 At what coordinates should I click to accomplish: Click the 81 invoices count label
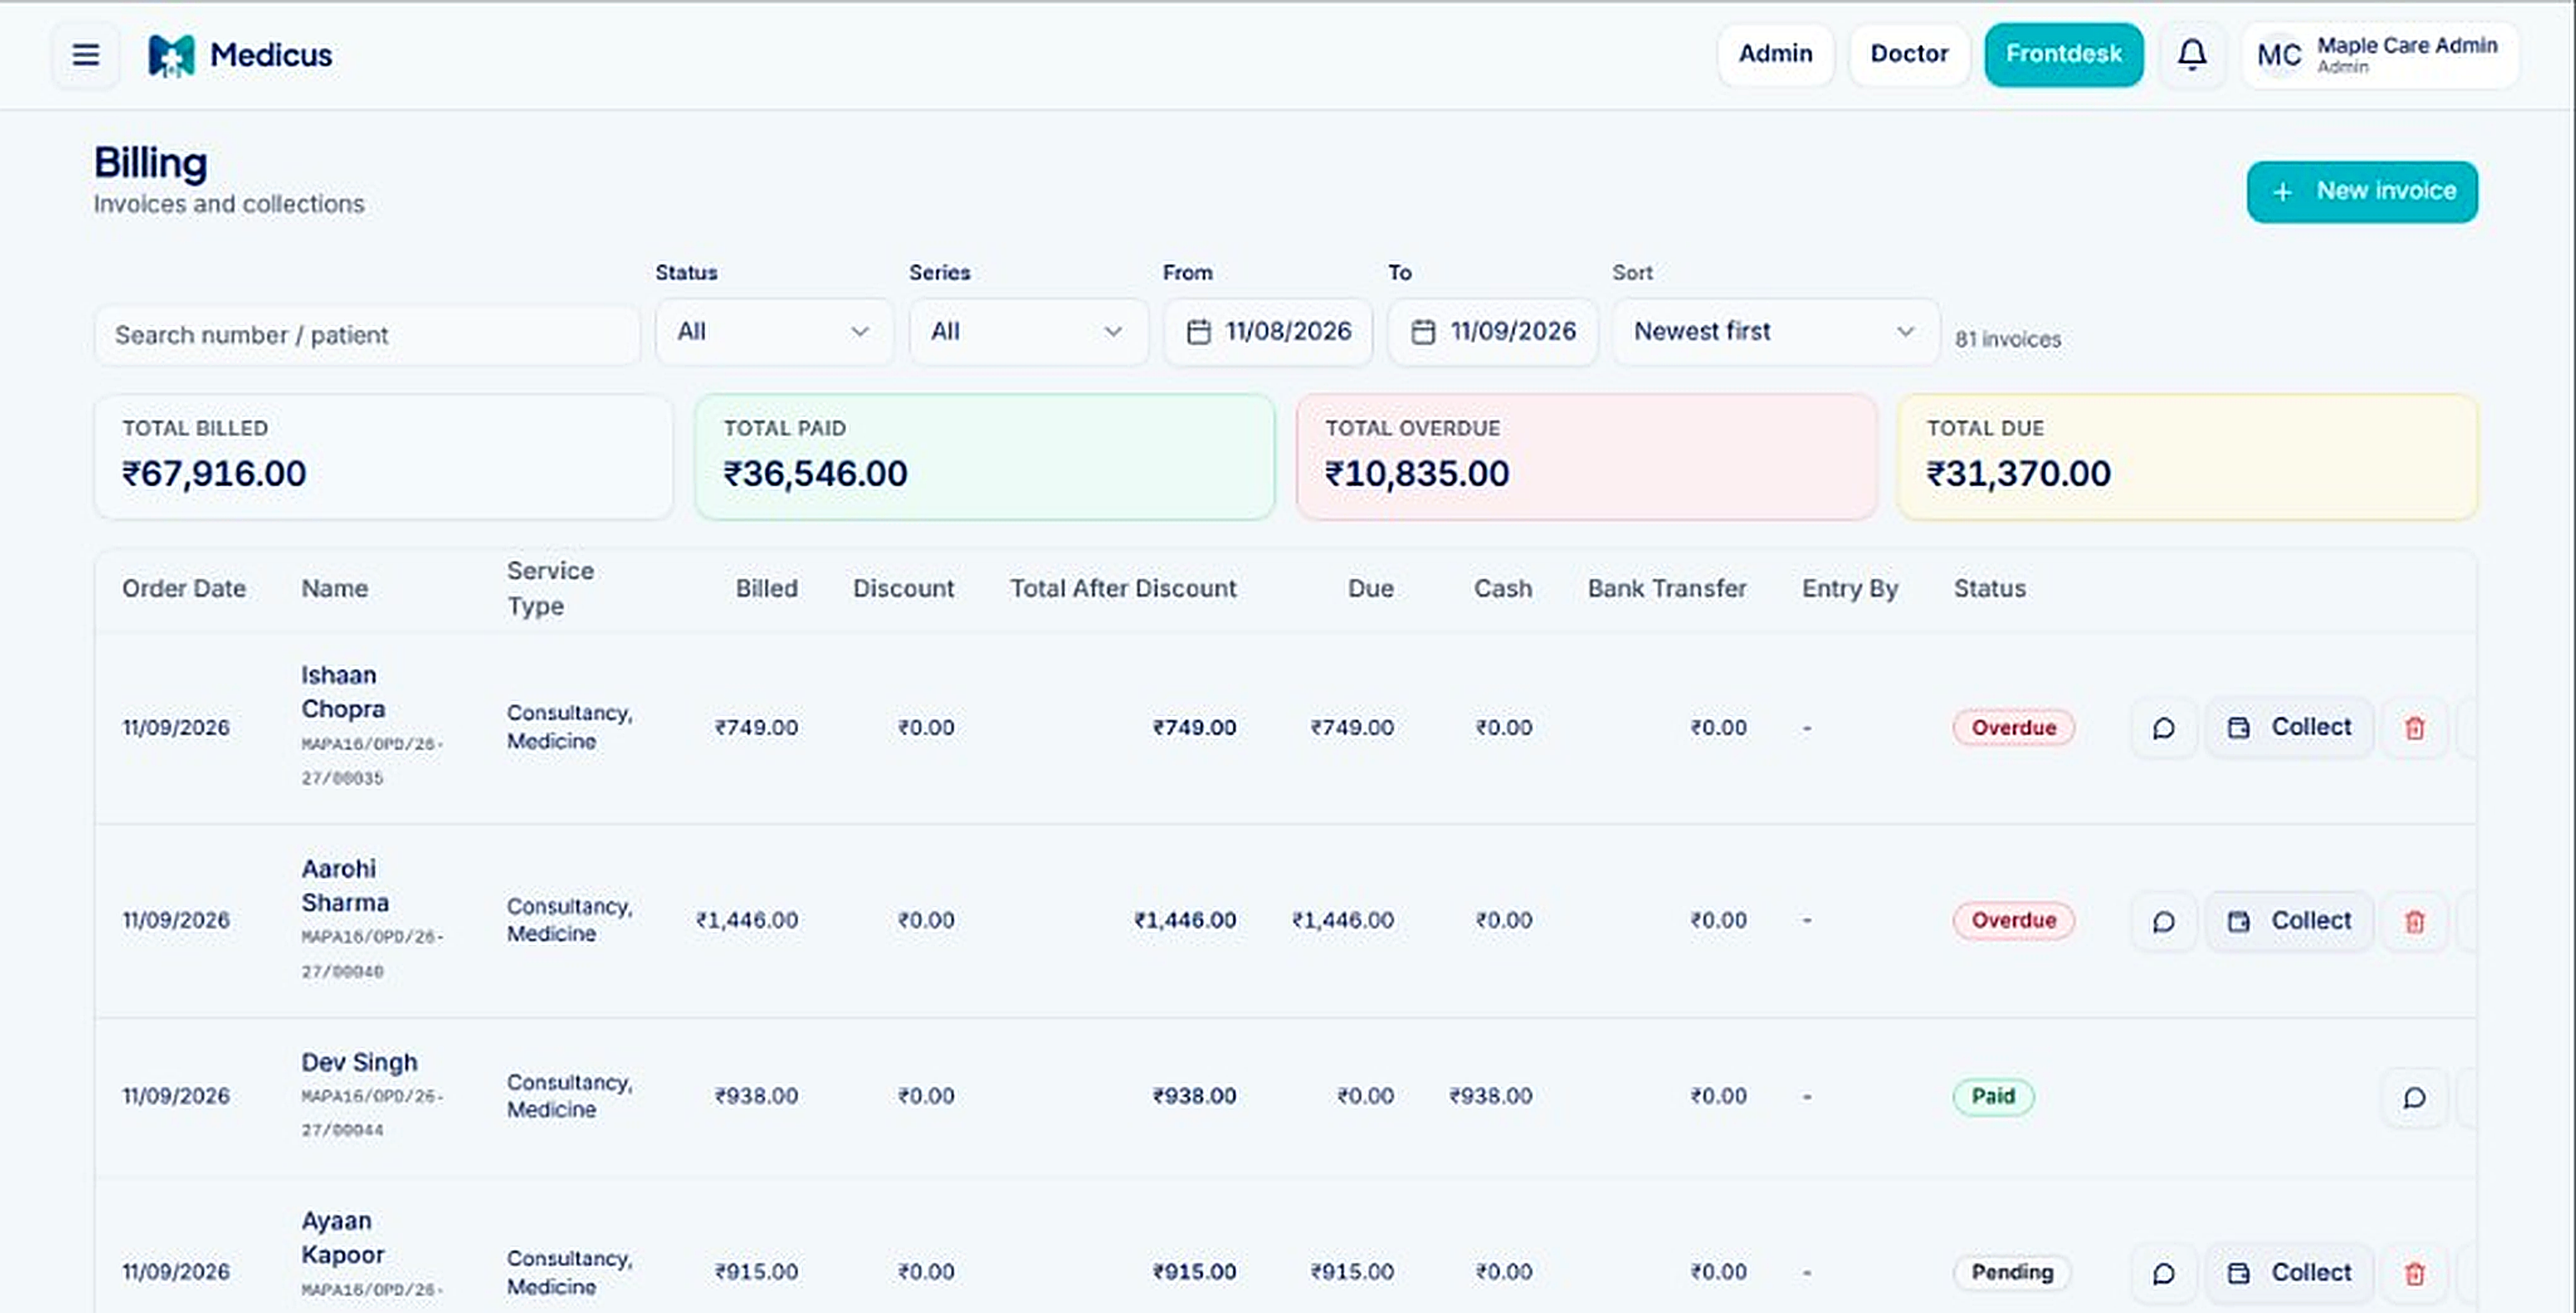(2008, 340)
